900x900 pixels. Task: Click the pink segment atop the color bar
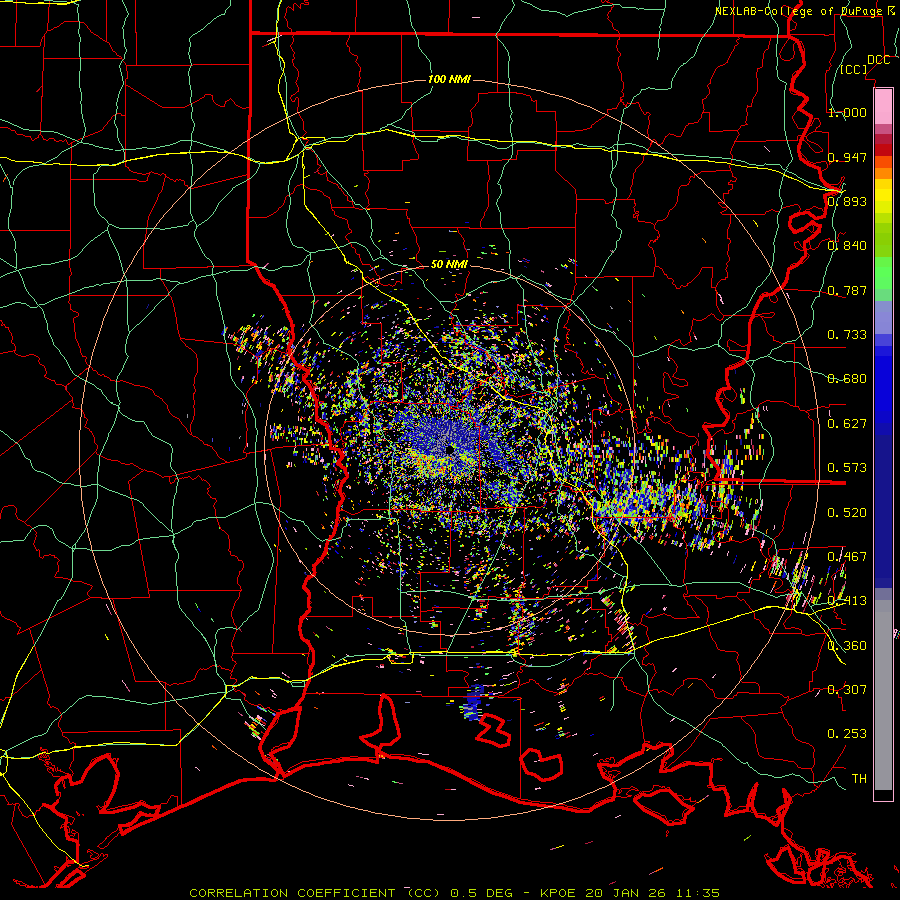[883, 106]
